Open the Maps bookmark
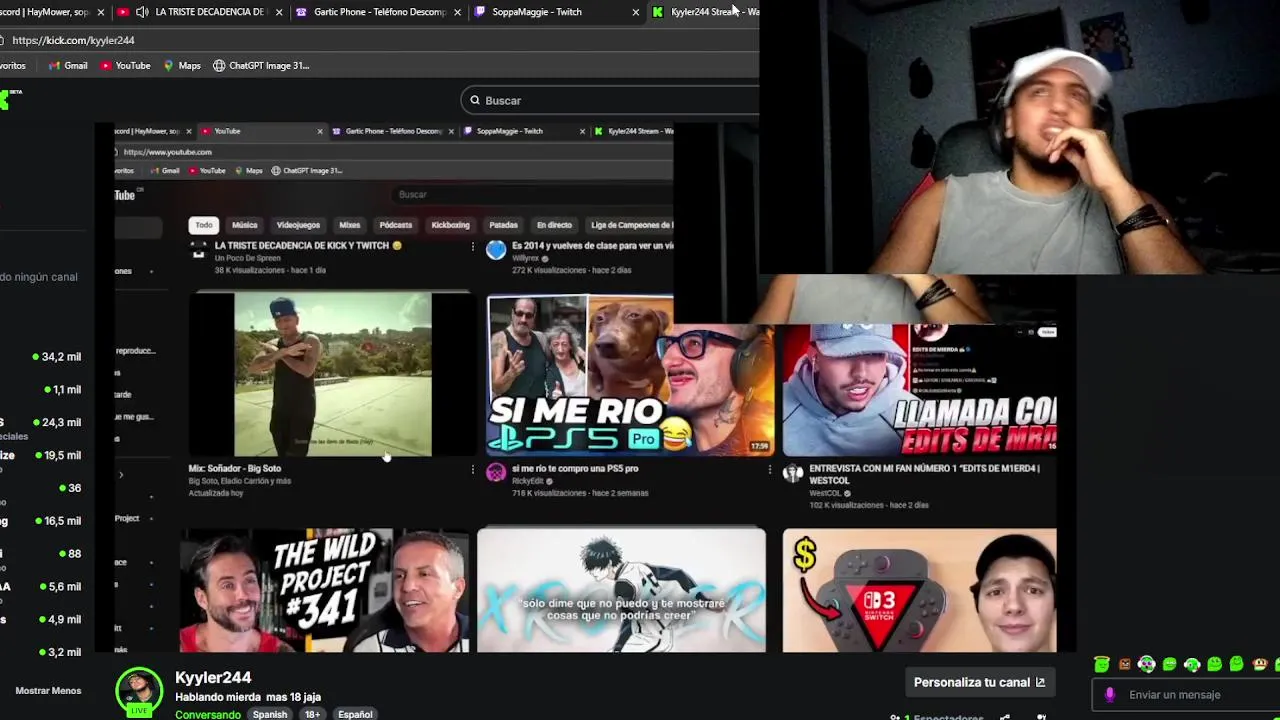This screenshot has height=720, width=1280. (x=182, y=65)
